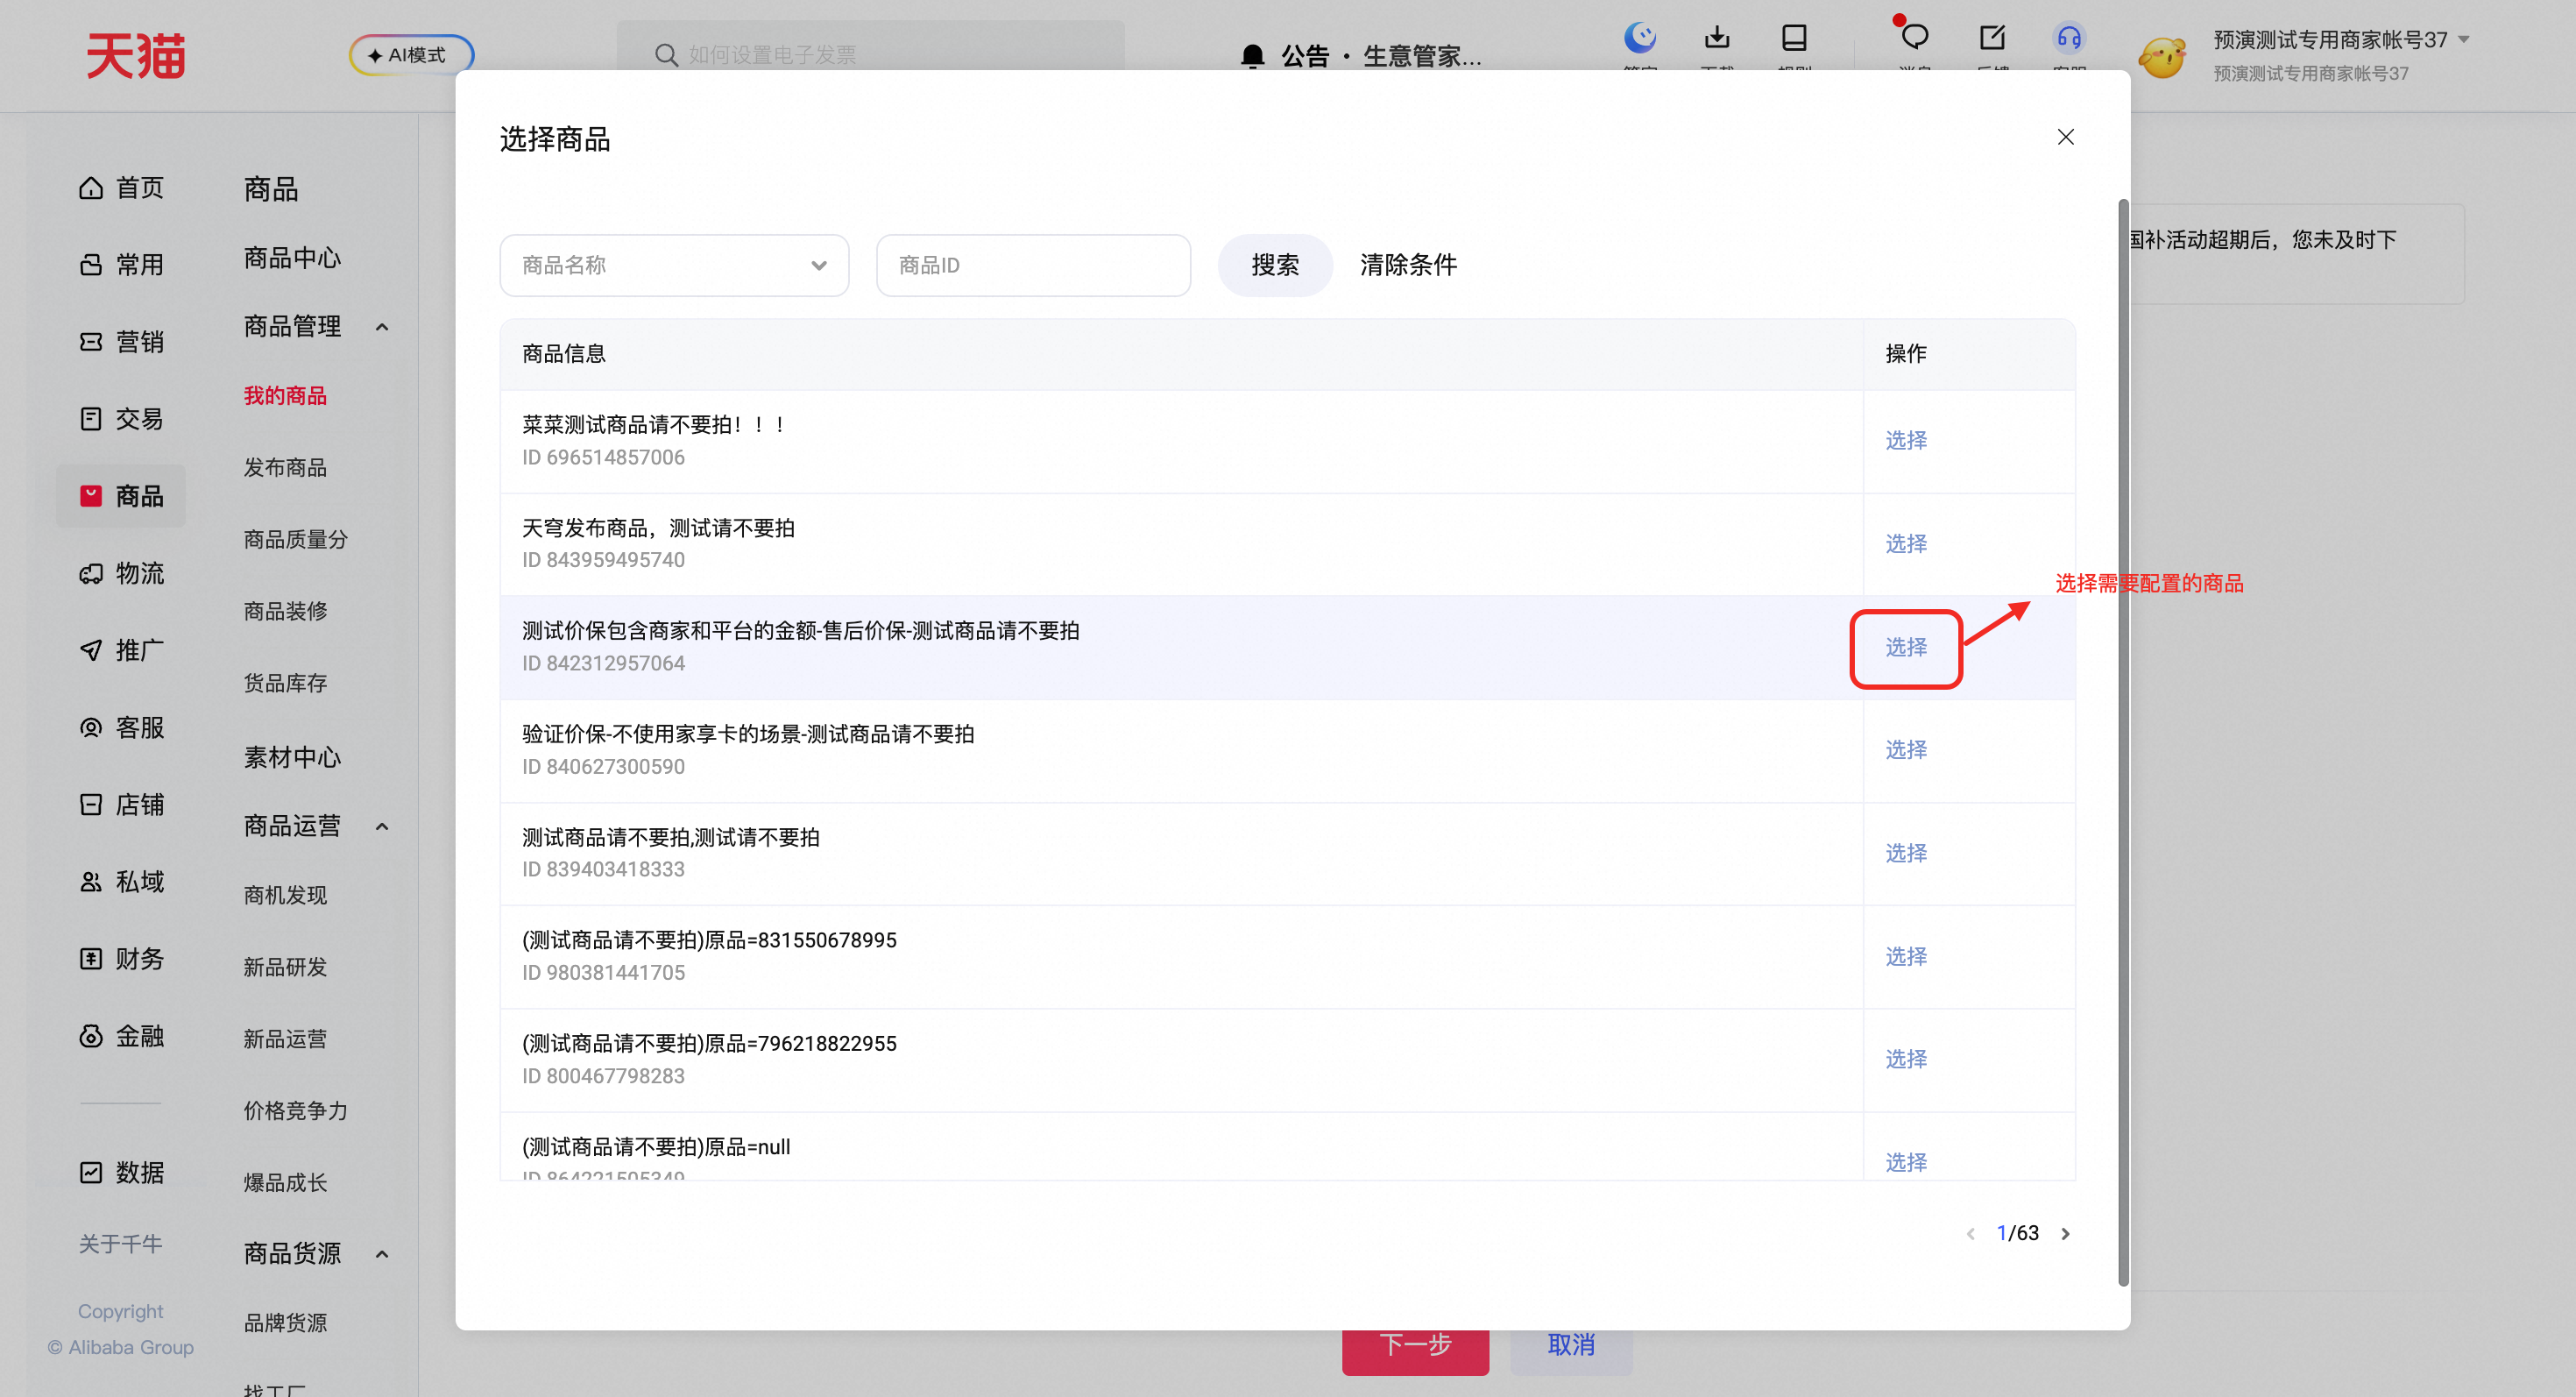
Task: Click the announcement bell icon
Action: click(x=1252, y=56)
